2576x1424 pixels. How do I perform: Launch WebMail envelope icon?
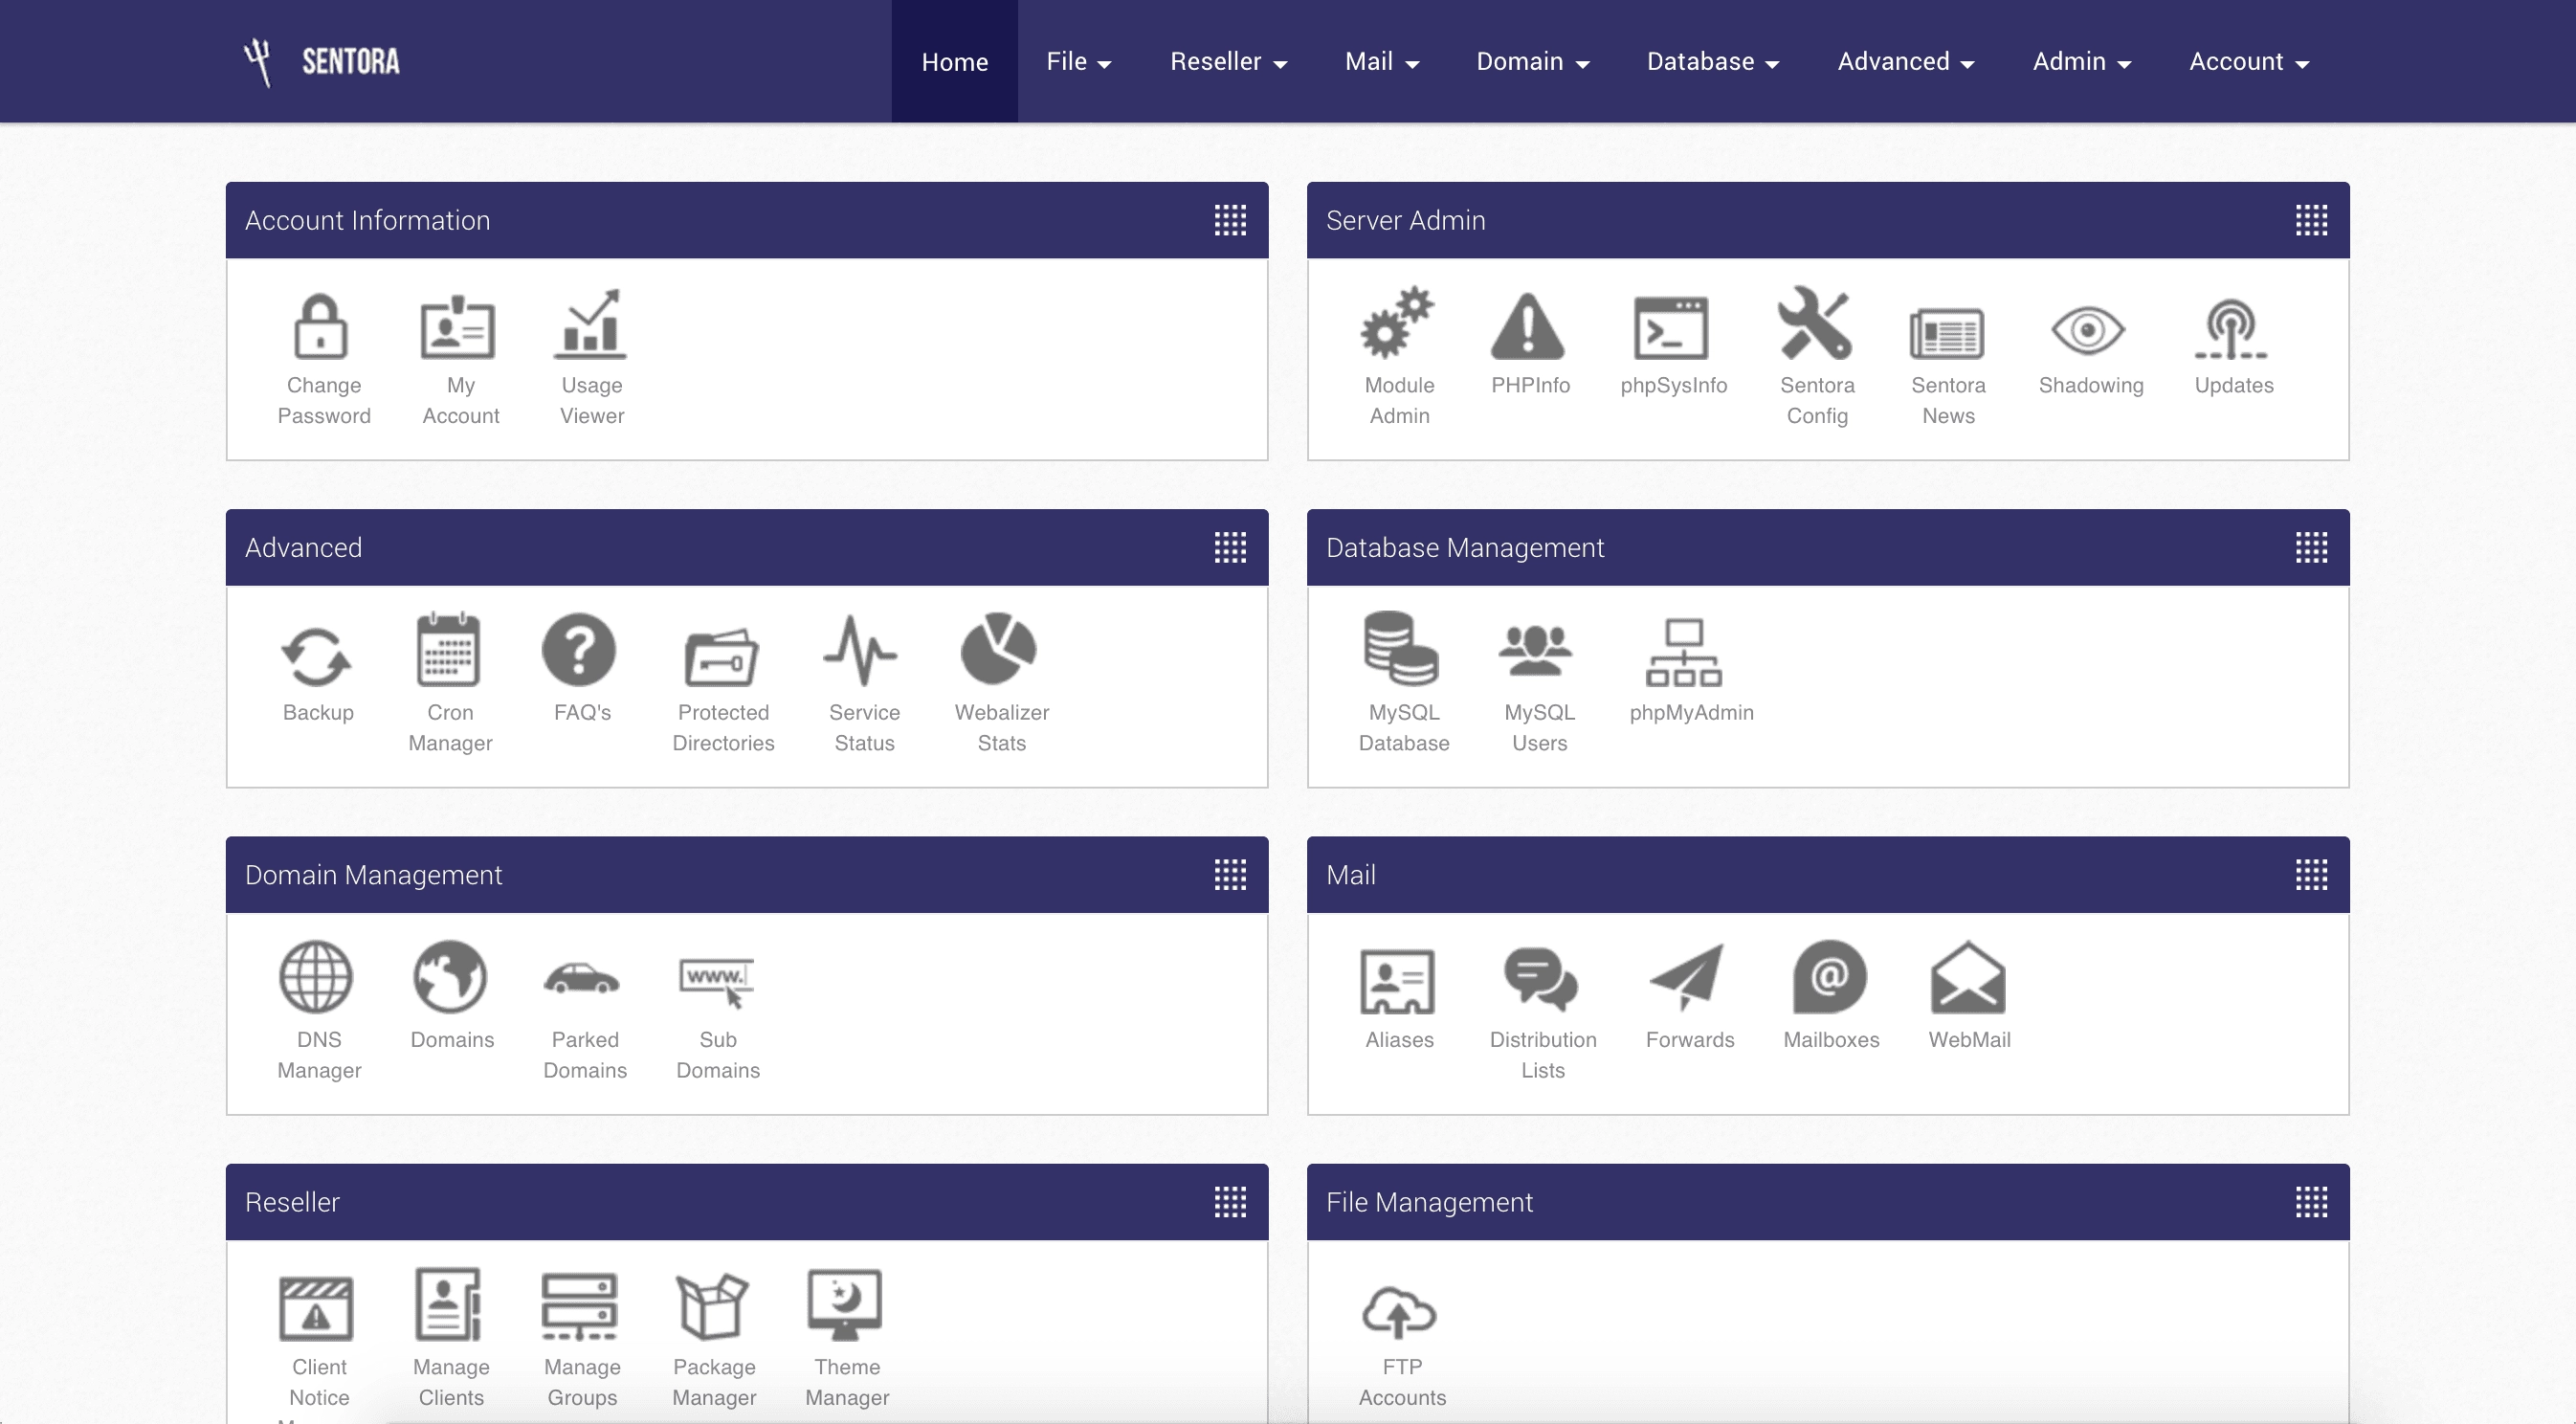coord(1967,978)
